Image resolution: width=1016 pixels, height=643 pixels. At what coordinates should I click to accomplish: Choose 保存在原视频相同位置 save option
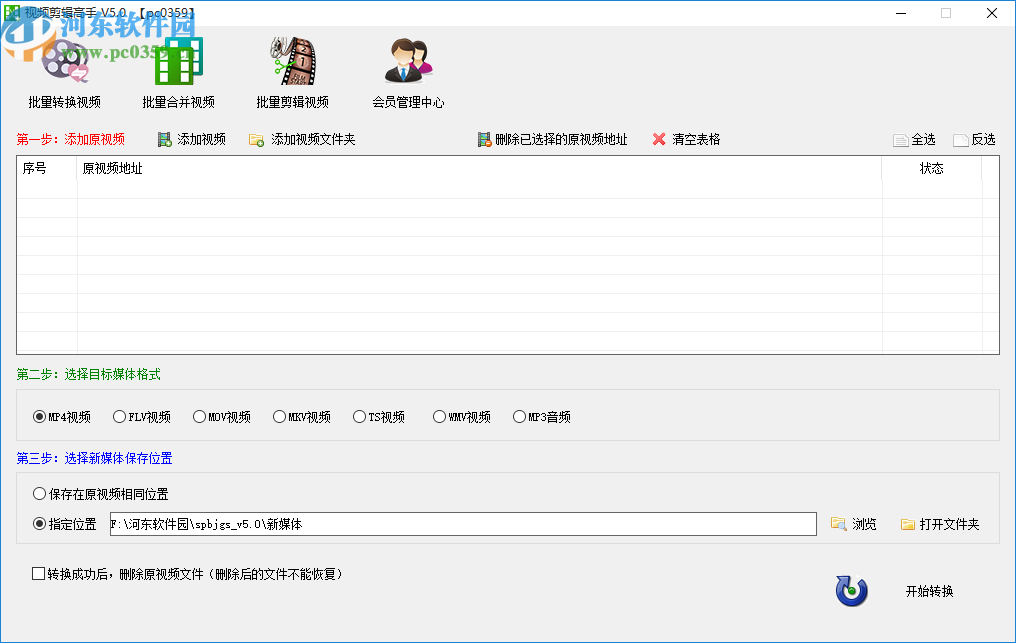coord(38,493)
